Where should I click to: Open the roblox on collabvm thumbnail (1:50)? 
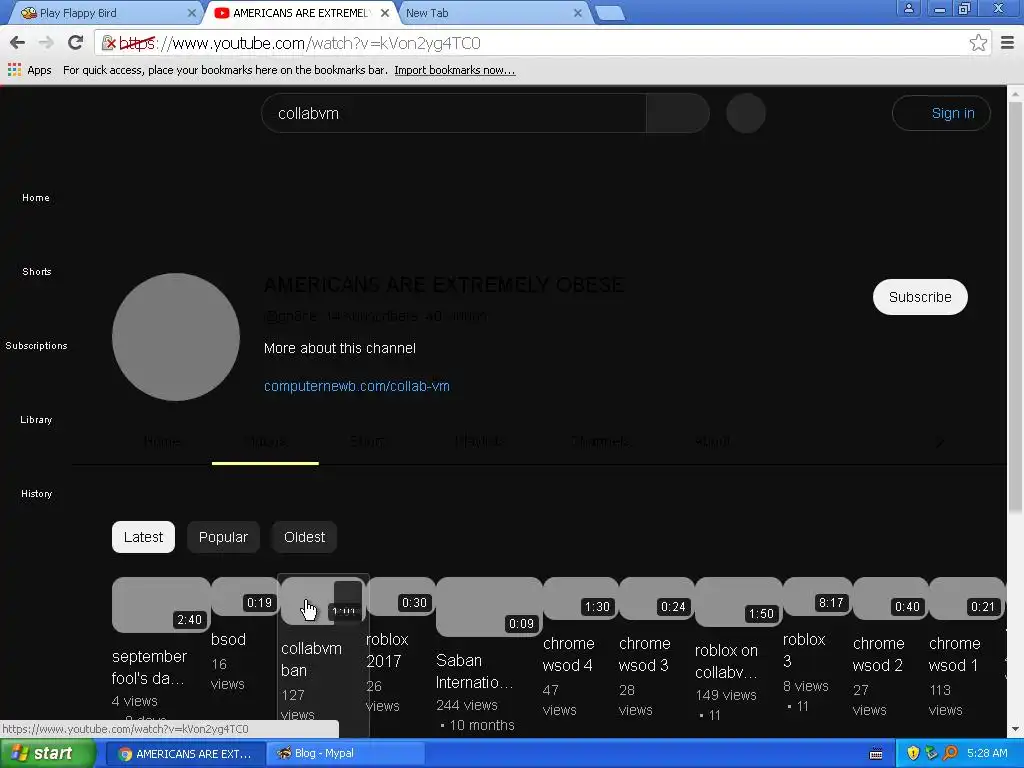pyautogui.click(x=739, y=602)
